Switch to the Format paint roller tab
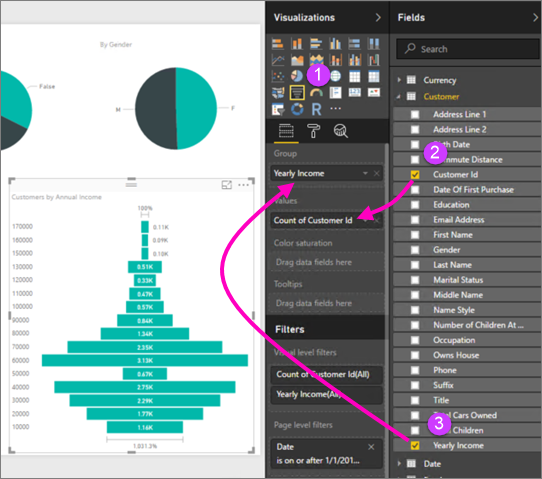 click(313, 131)
